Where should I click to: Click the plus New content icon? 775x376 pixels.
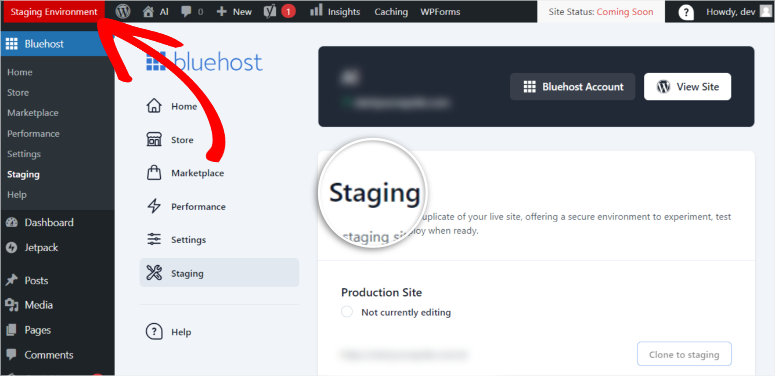tap(222, 12)
